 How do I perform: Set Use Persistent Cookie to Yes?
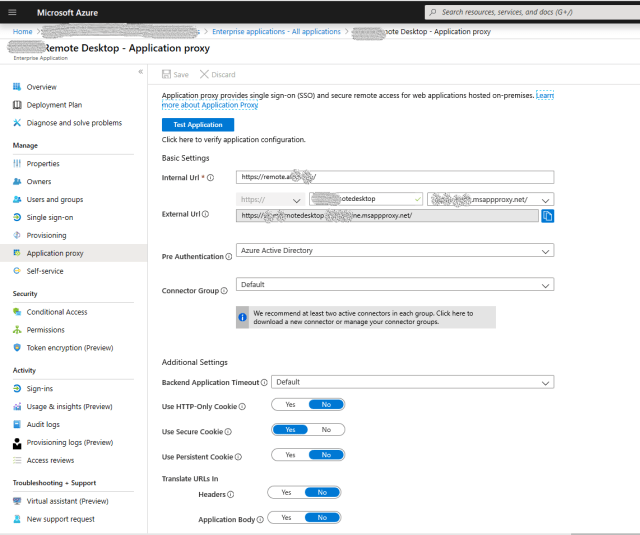(x=290, y=455)
